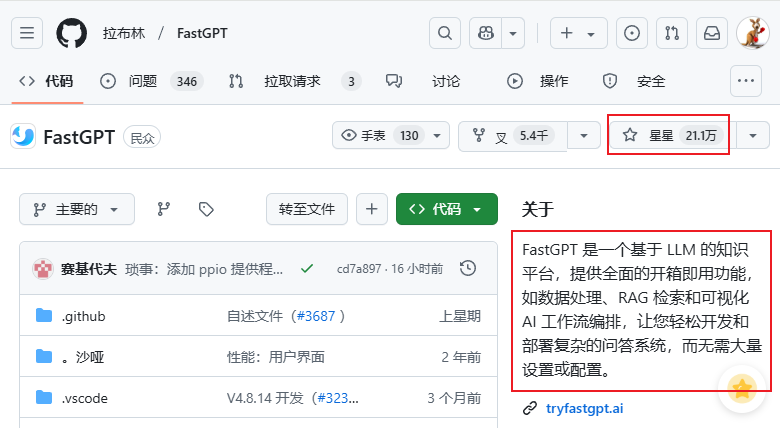
Task: Open the three-dots more tabs menu
Action: [746, 81]
